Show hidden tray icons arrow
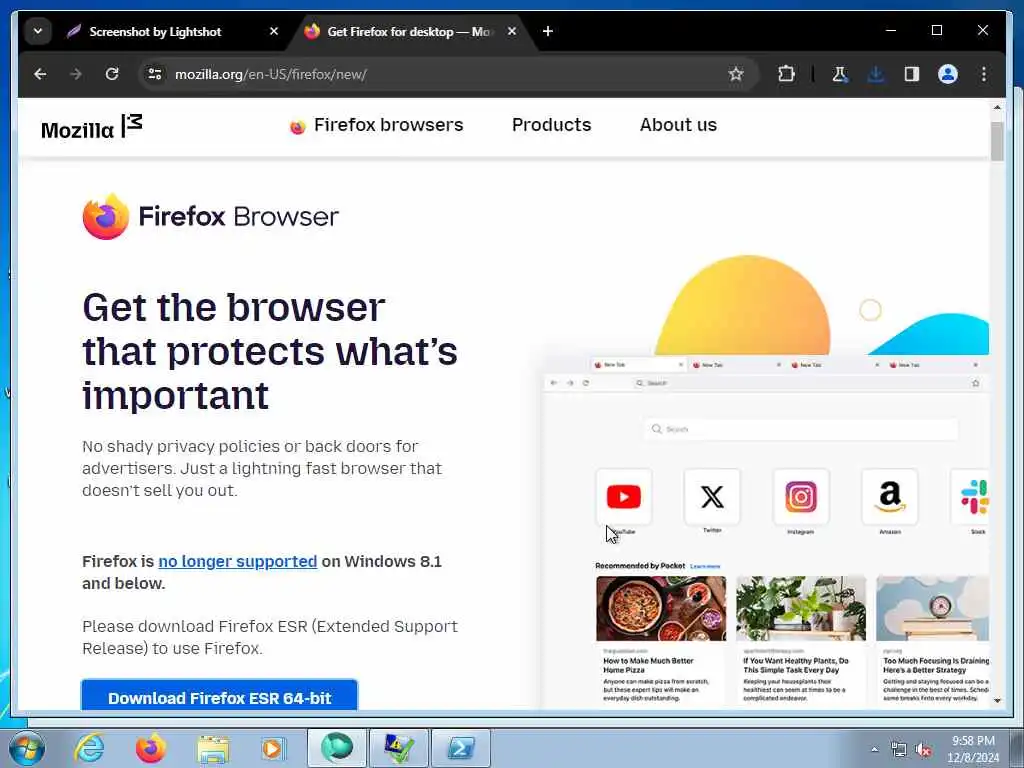Viewport: 1024px width, 768px height. coord(874,750)
